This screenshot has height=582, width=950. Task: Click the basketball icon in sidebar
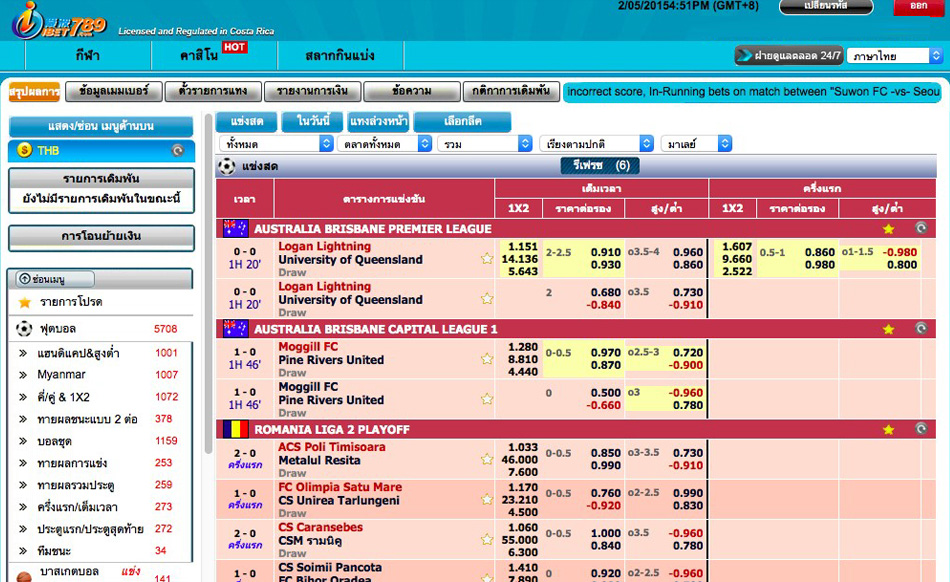click(24, 575)
